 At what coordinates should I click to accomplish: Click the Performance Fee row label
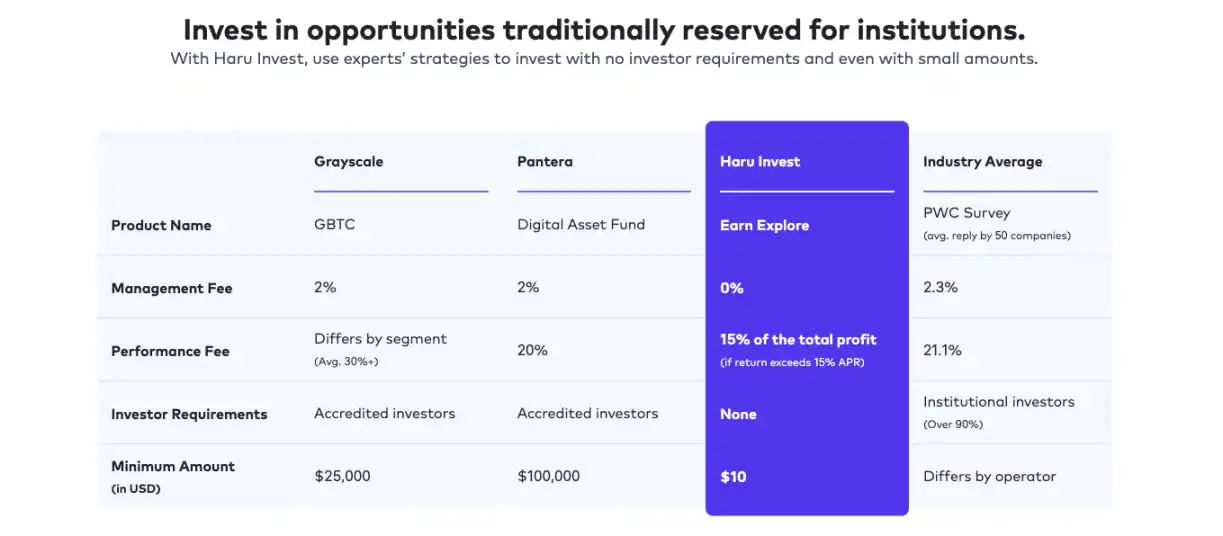click(170, 352)
